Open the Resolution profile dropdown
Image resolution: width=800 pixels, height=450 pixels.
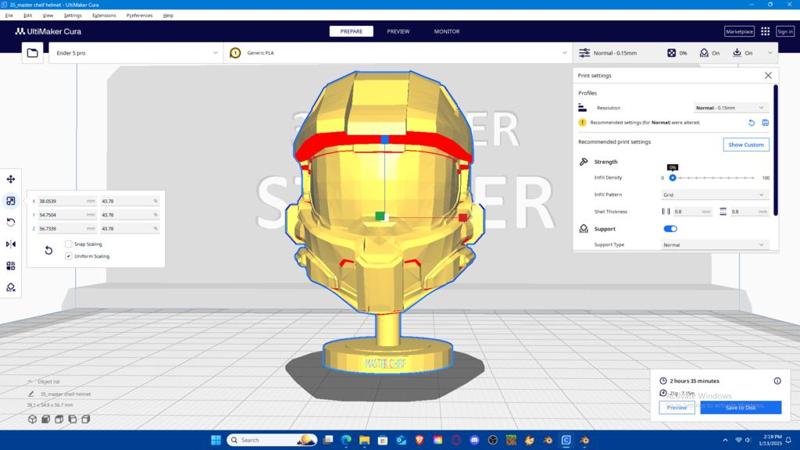click(731, 108)
